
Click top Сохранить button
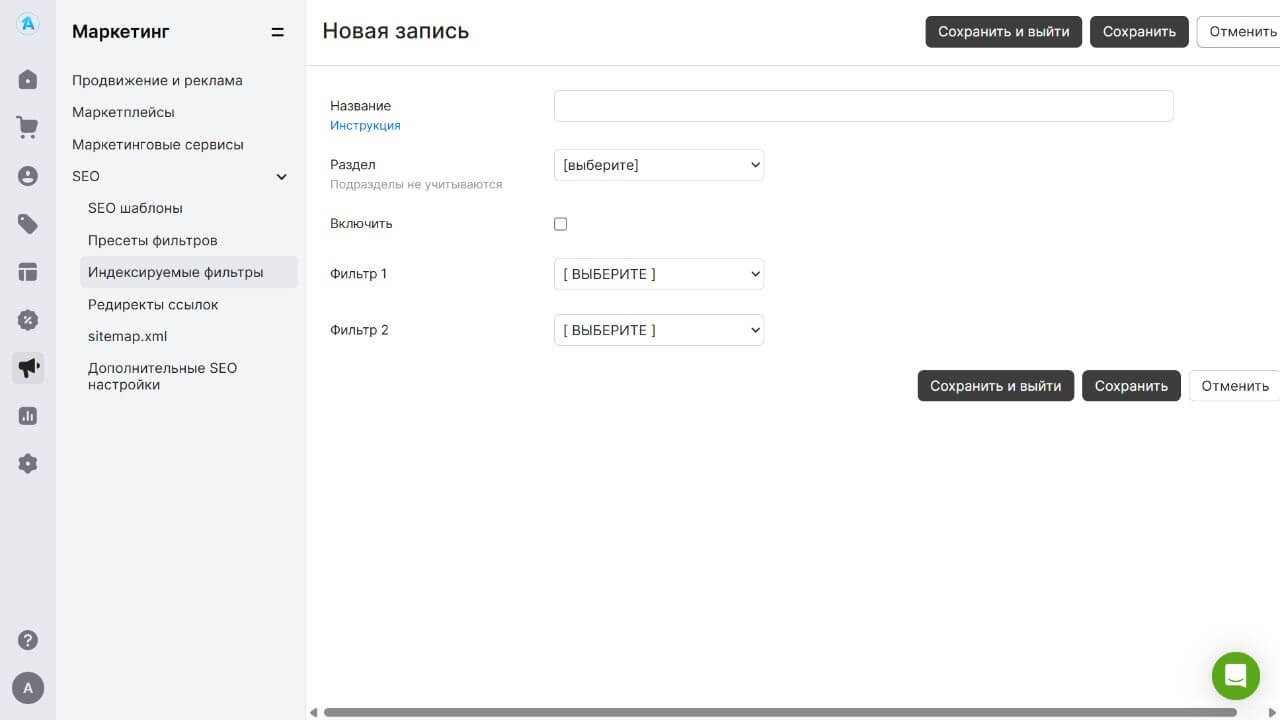[1139, 32]
